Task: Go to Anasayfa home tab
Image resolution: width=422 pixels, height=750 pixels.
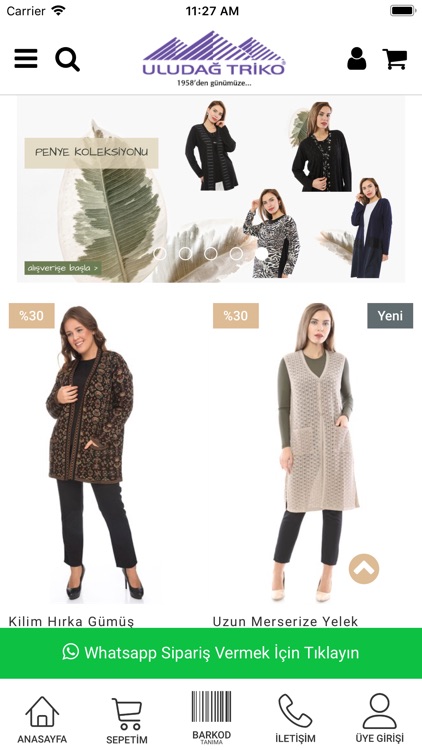Action: (x=42, y=720)
